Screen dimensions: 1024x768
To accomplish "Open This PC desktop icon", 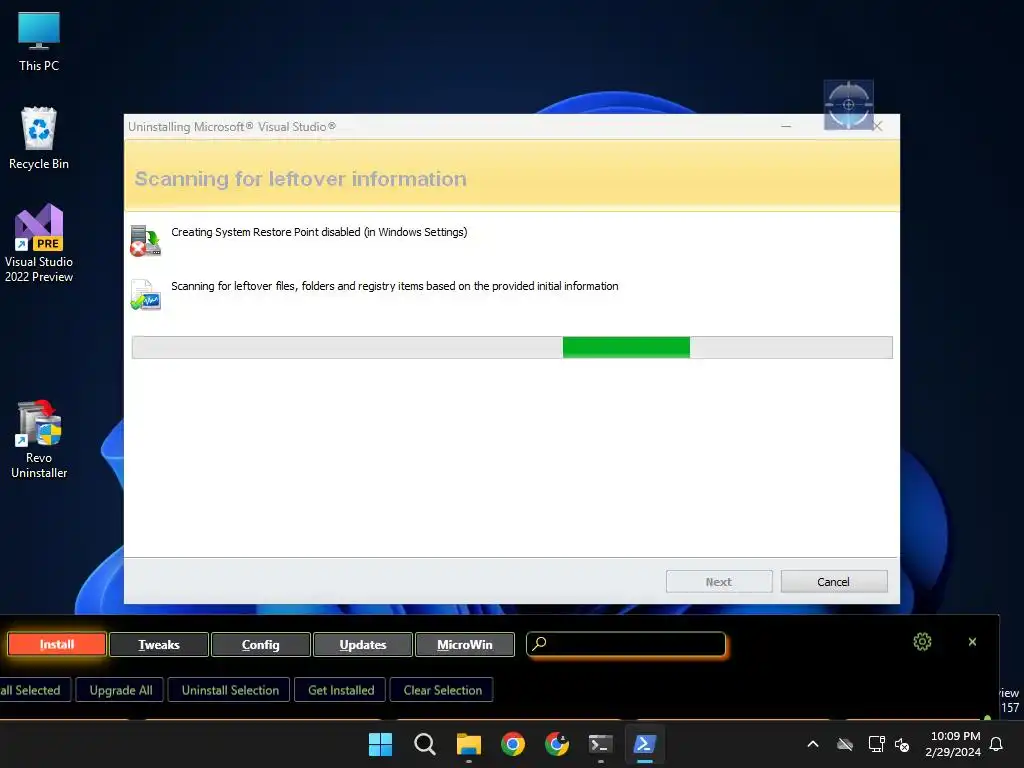I will point(39,41).
